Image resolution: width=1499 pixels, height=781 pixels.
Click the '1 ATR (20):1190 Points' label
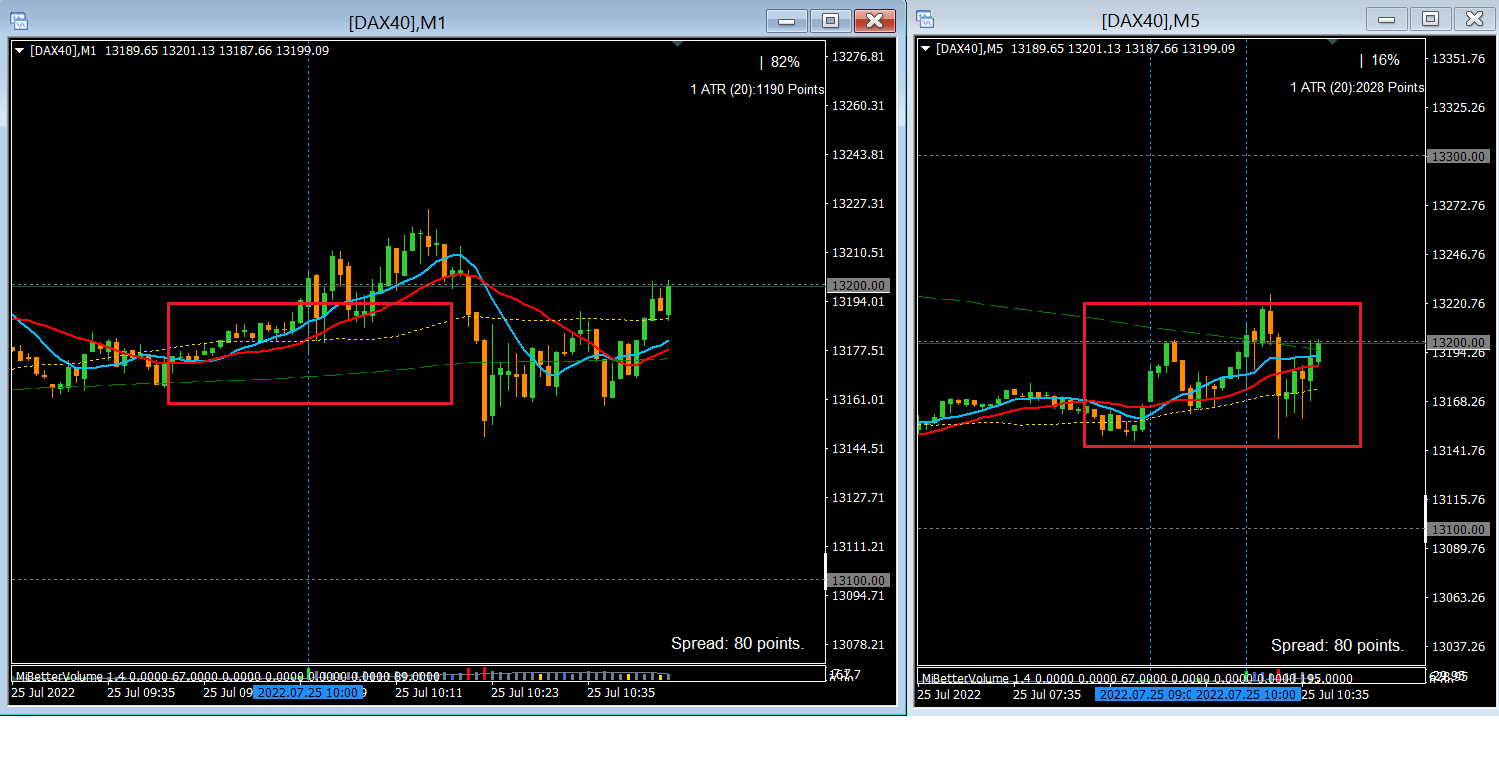[757, 90]
